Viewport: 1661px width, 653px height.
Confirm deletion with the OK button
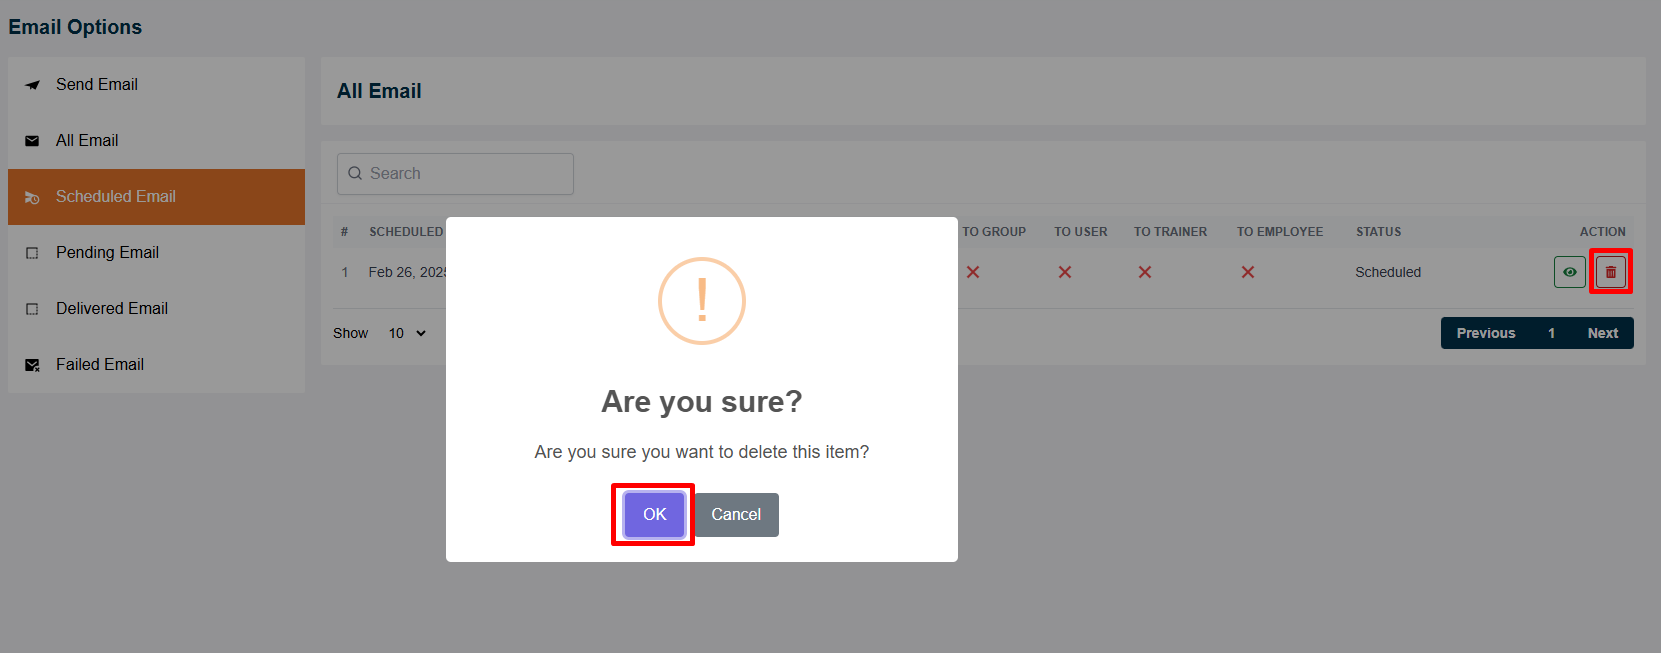(x=654, y=514)
